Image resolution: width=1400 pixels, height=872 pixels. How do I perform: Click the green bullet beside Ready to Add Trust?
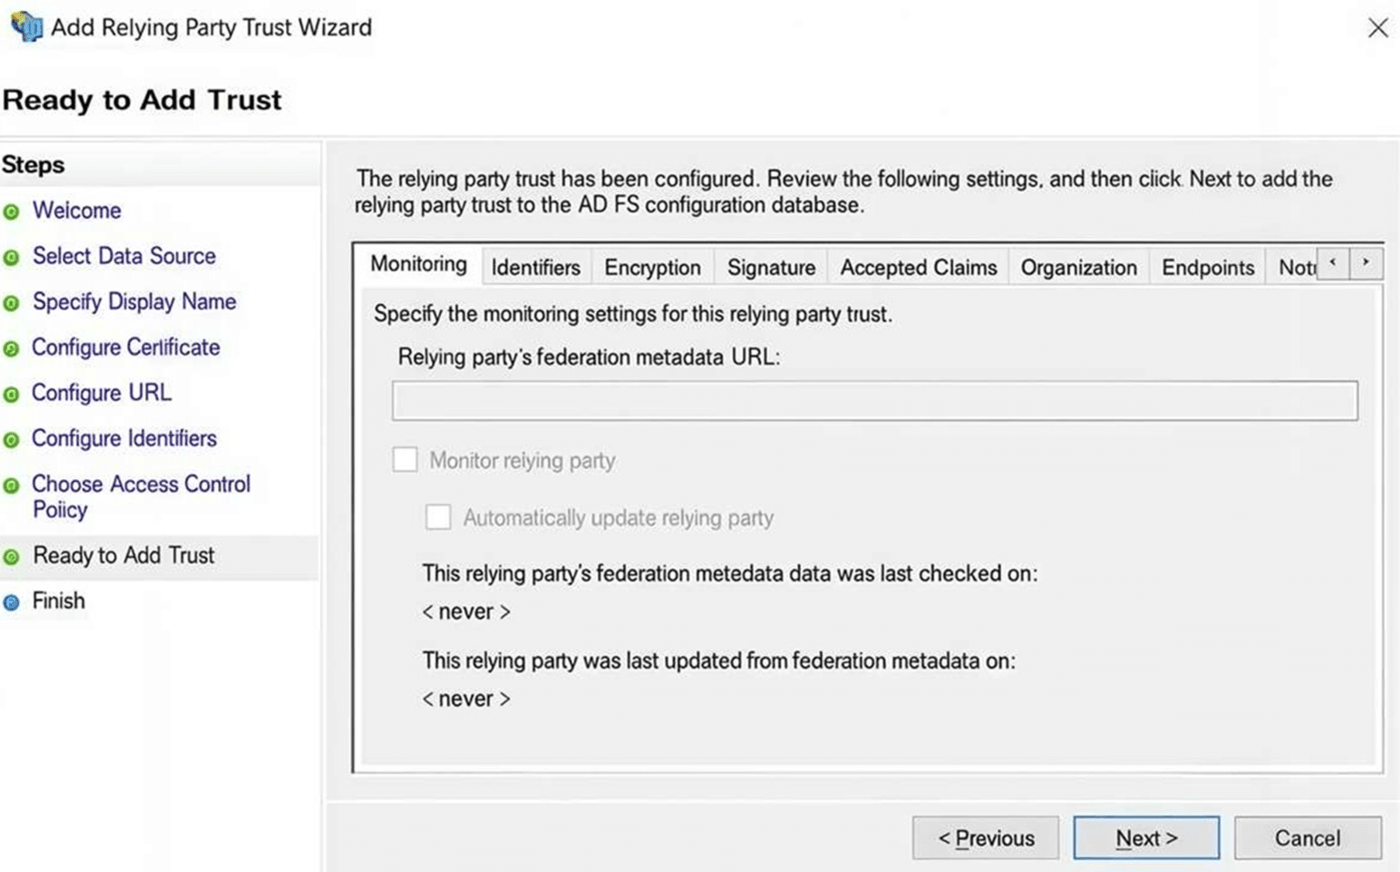tap(12, 557)
